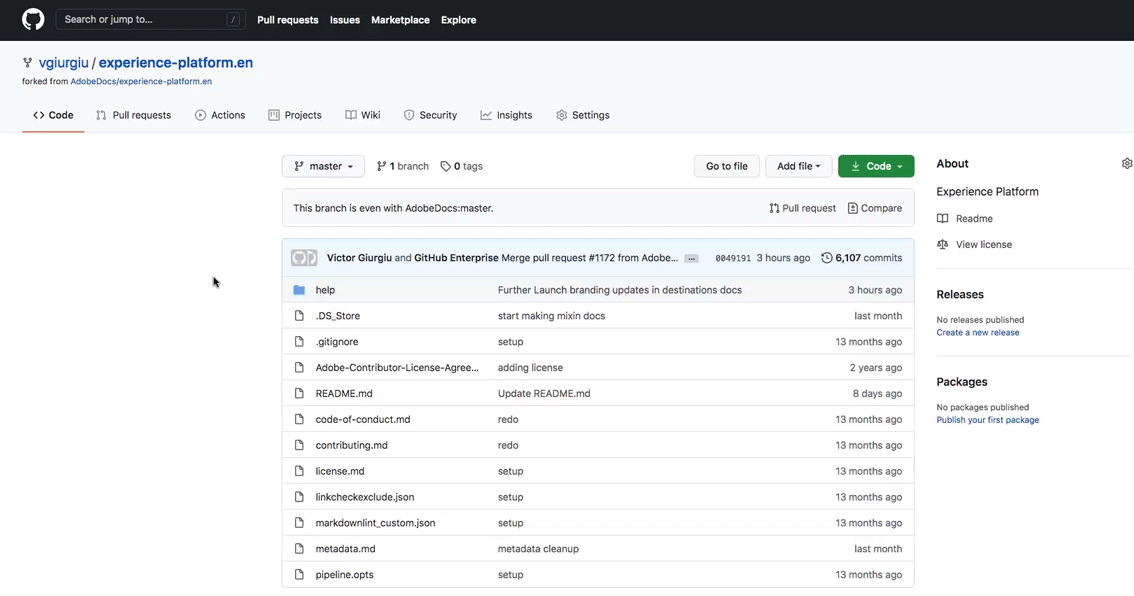Click the commit history clock icon

tap(827, 258)
